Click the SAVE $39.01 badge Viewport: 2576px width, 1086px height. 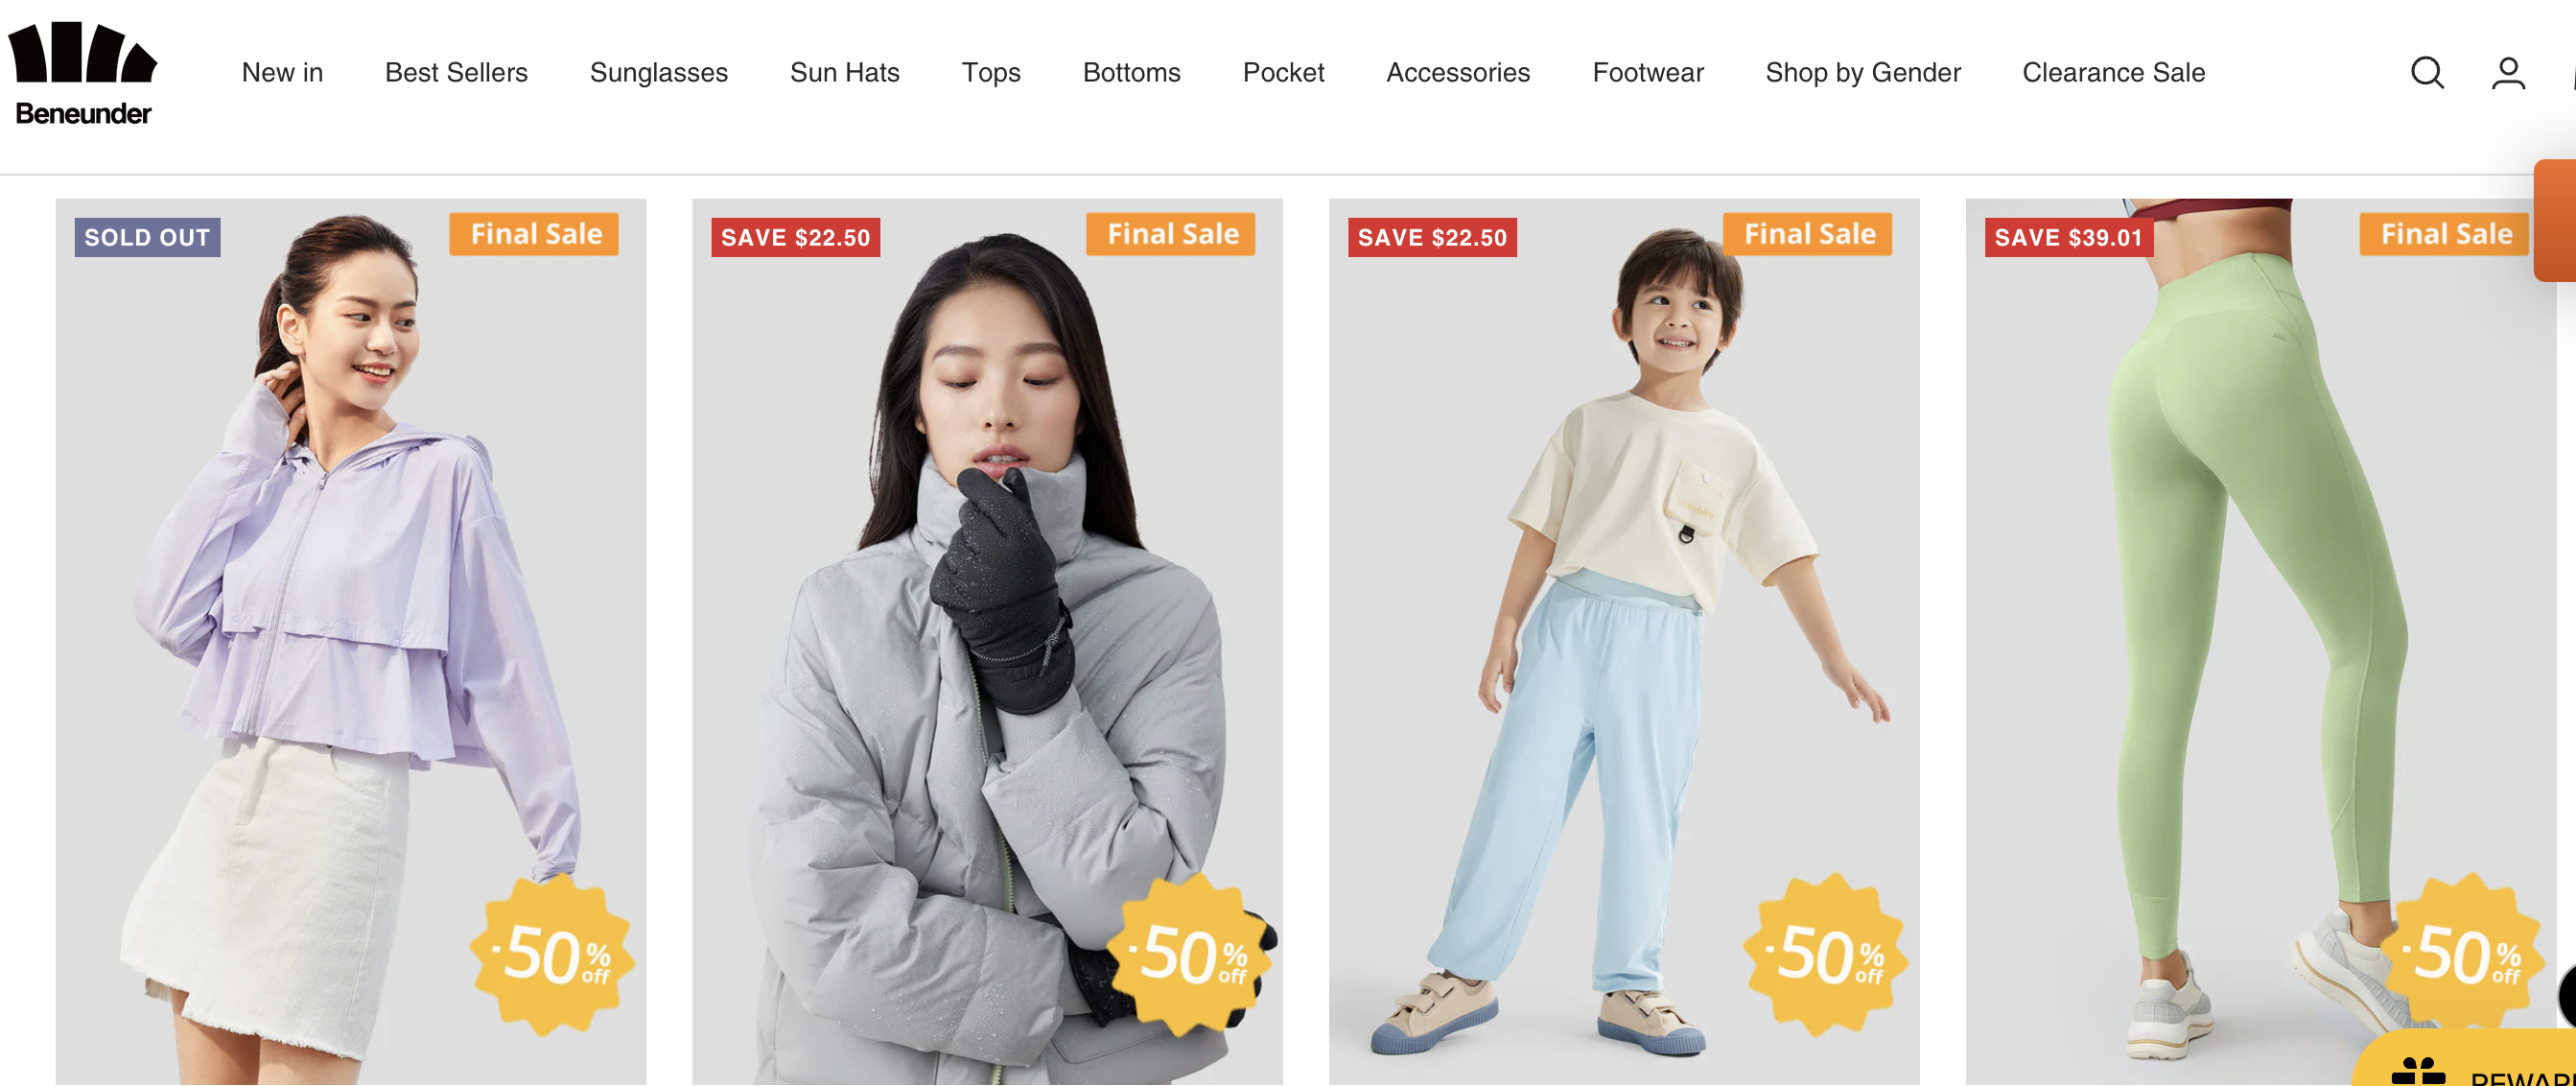[2068, 238]
